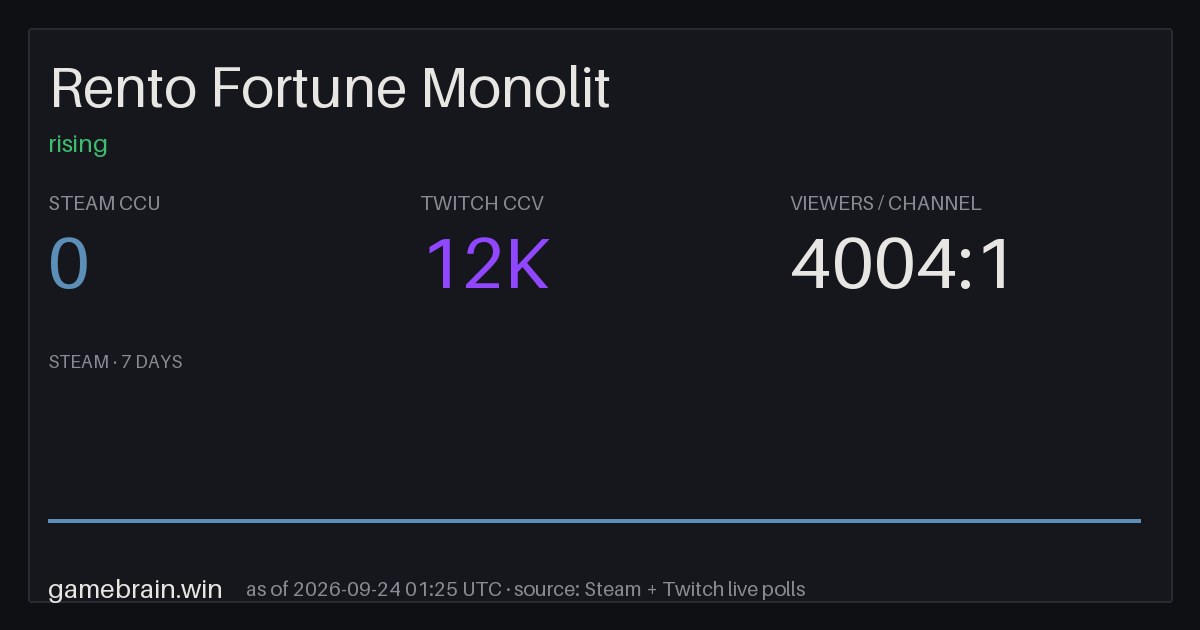The image size is (1200, 630).
Task: Select the 4004:1 ratio value
Action: (902, 265)
